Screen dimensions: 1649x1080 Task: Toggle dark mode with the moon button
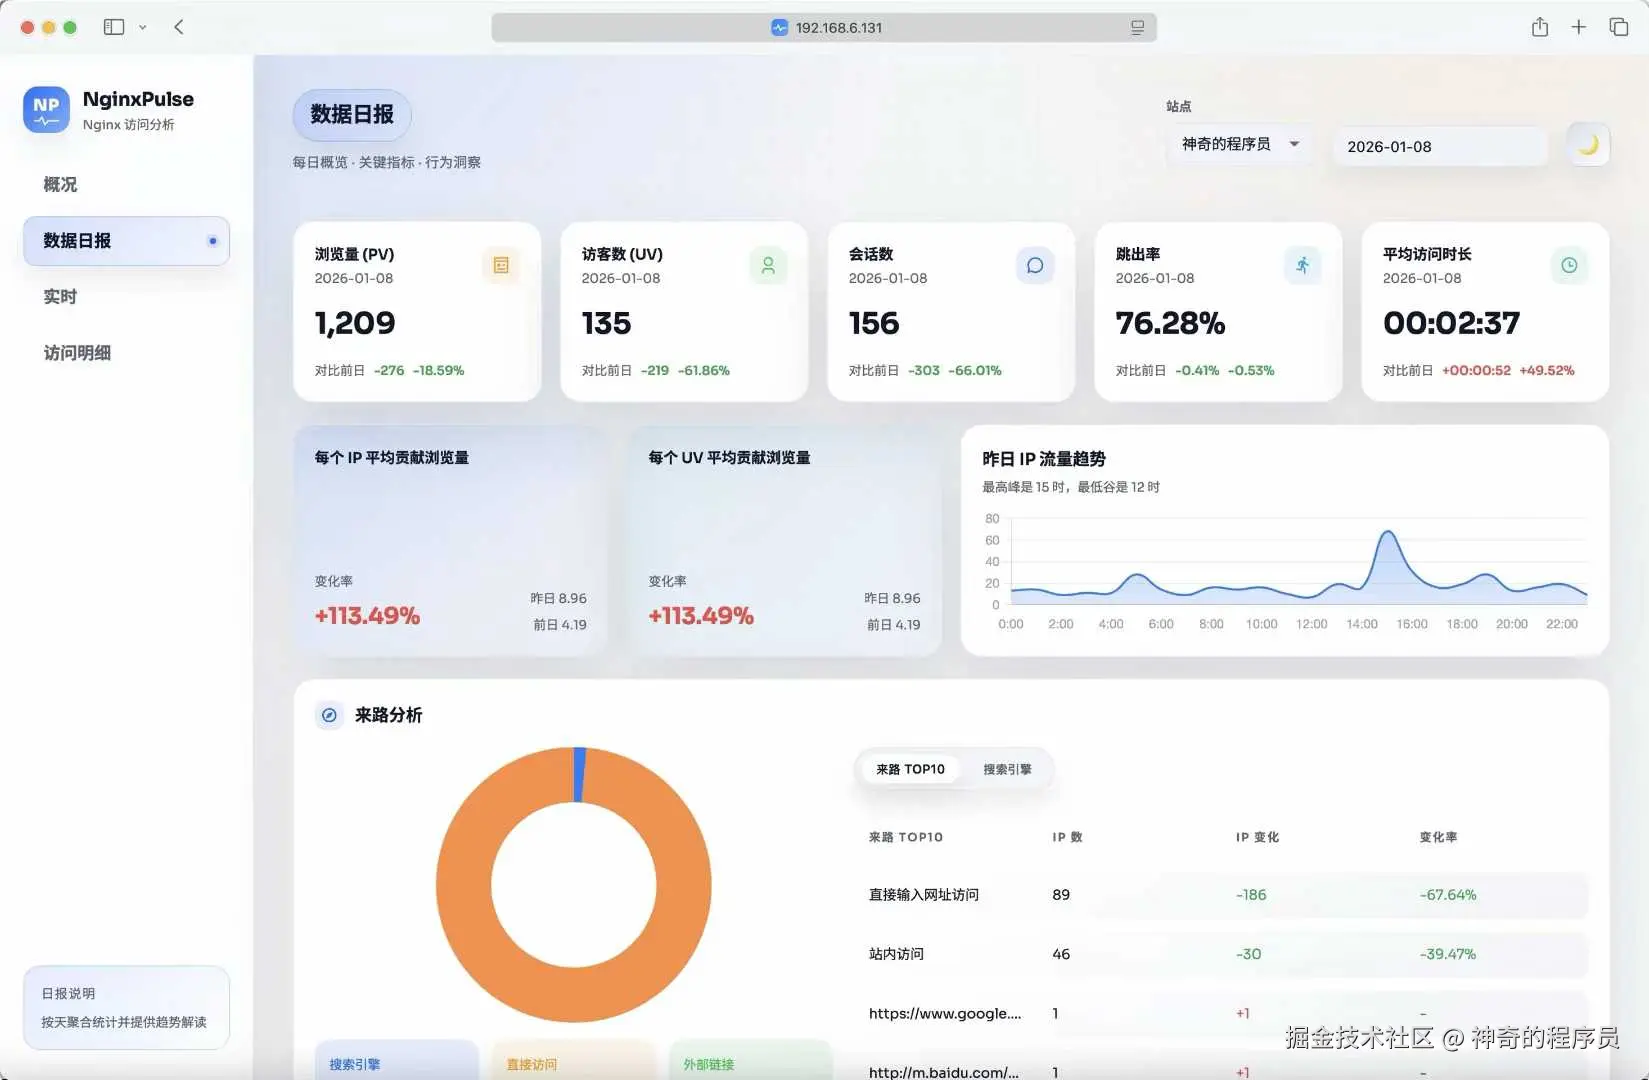[1586, 144]
